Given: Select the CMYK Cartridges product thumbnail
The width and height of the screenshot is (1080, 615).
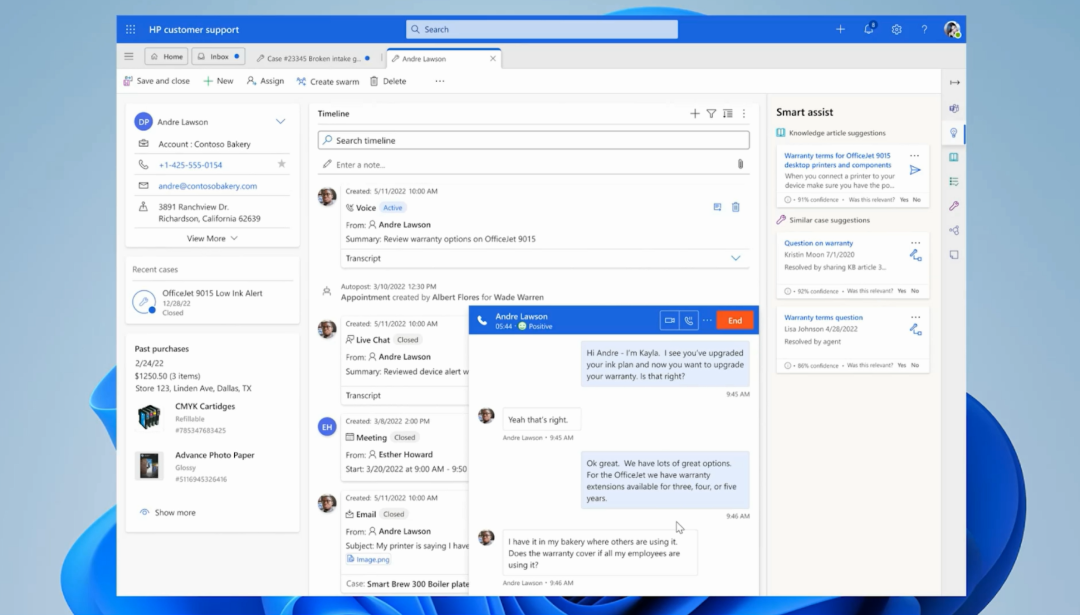Looking at the screenshot, I should pyautogui.click(x=149, y=417).
